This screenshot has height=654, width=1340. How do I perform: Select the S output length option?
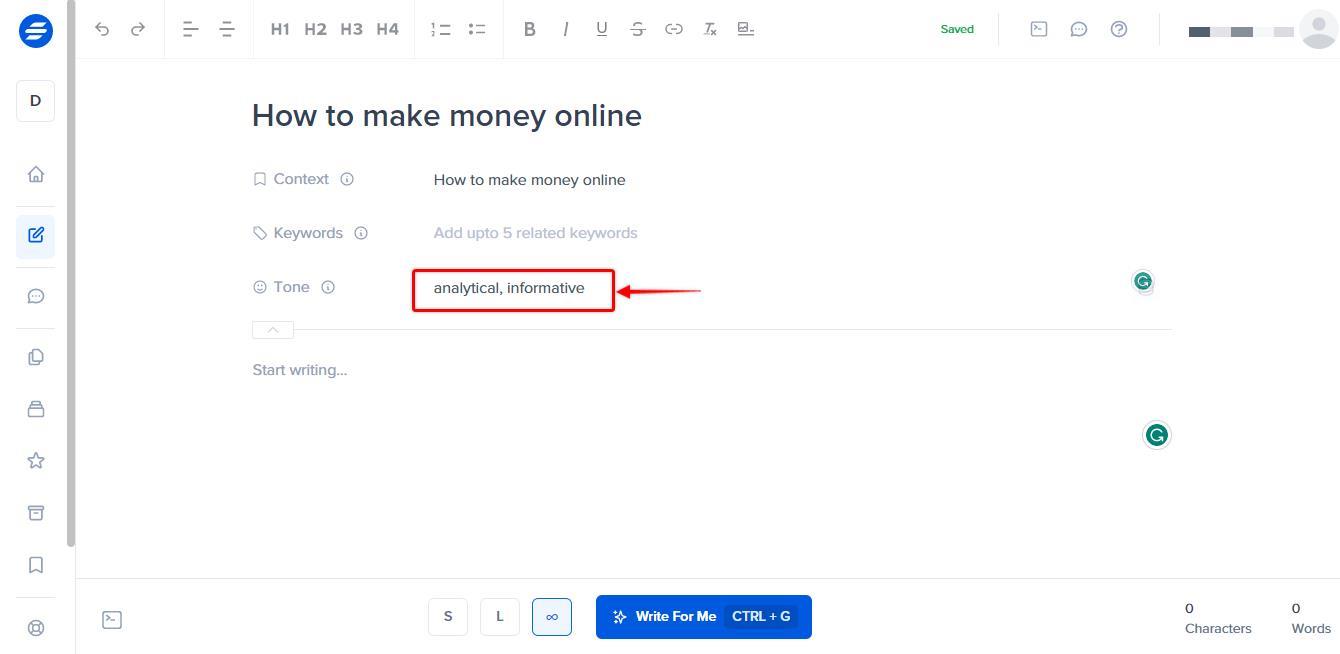(448, 616)
